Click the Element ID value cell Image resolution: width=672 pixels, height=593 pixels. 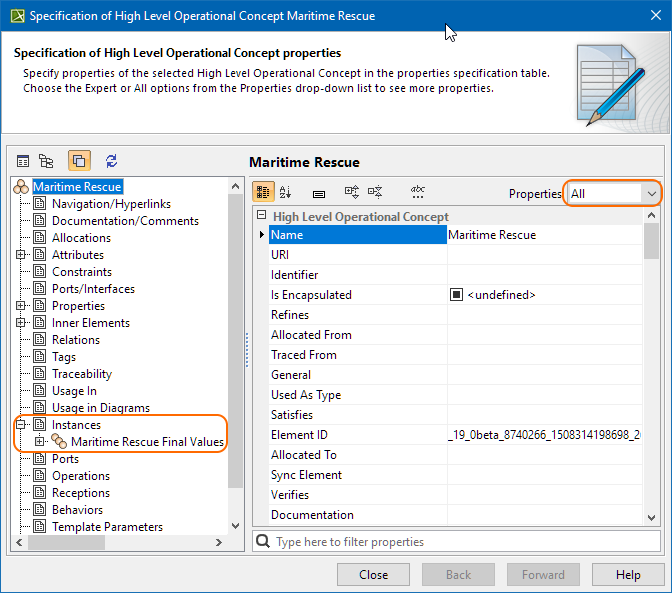[x=544, y=435]
